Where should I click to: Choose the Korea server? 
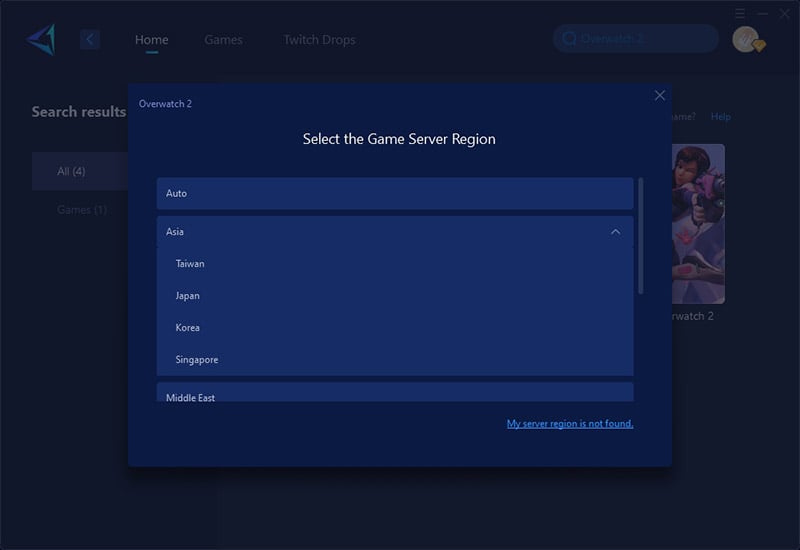[x=395, y=328]
